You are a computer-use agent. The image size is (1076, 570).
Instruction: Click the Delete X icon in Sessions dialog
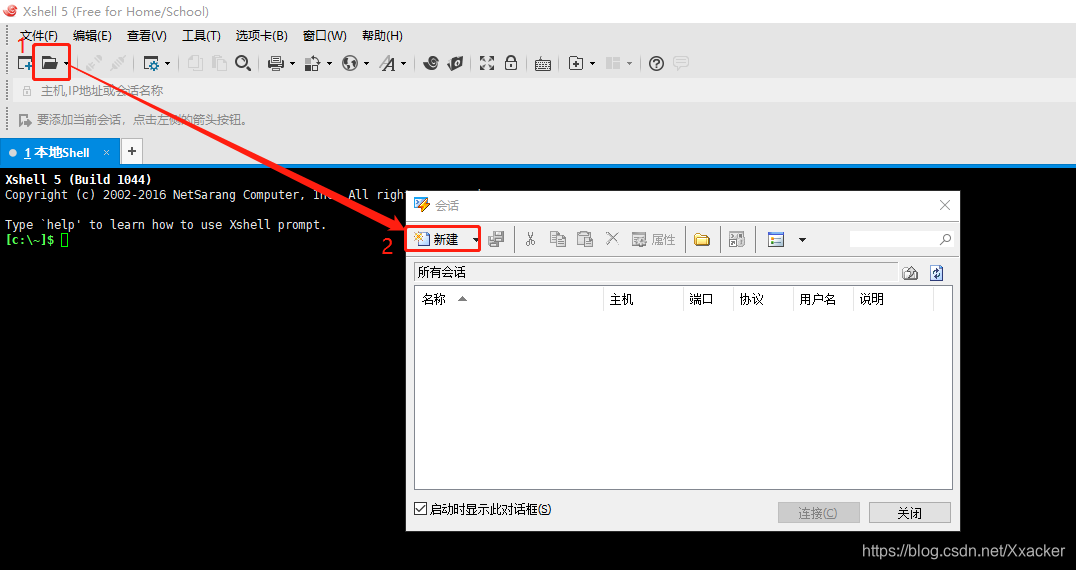(x=612, y=238)
